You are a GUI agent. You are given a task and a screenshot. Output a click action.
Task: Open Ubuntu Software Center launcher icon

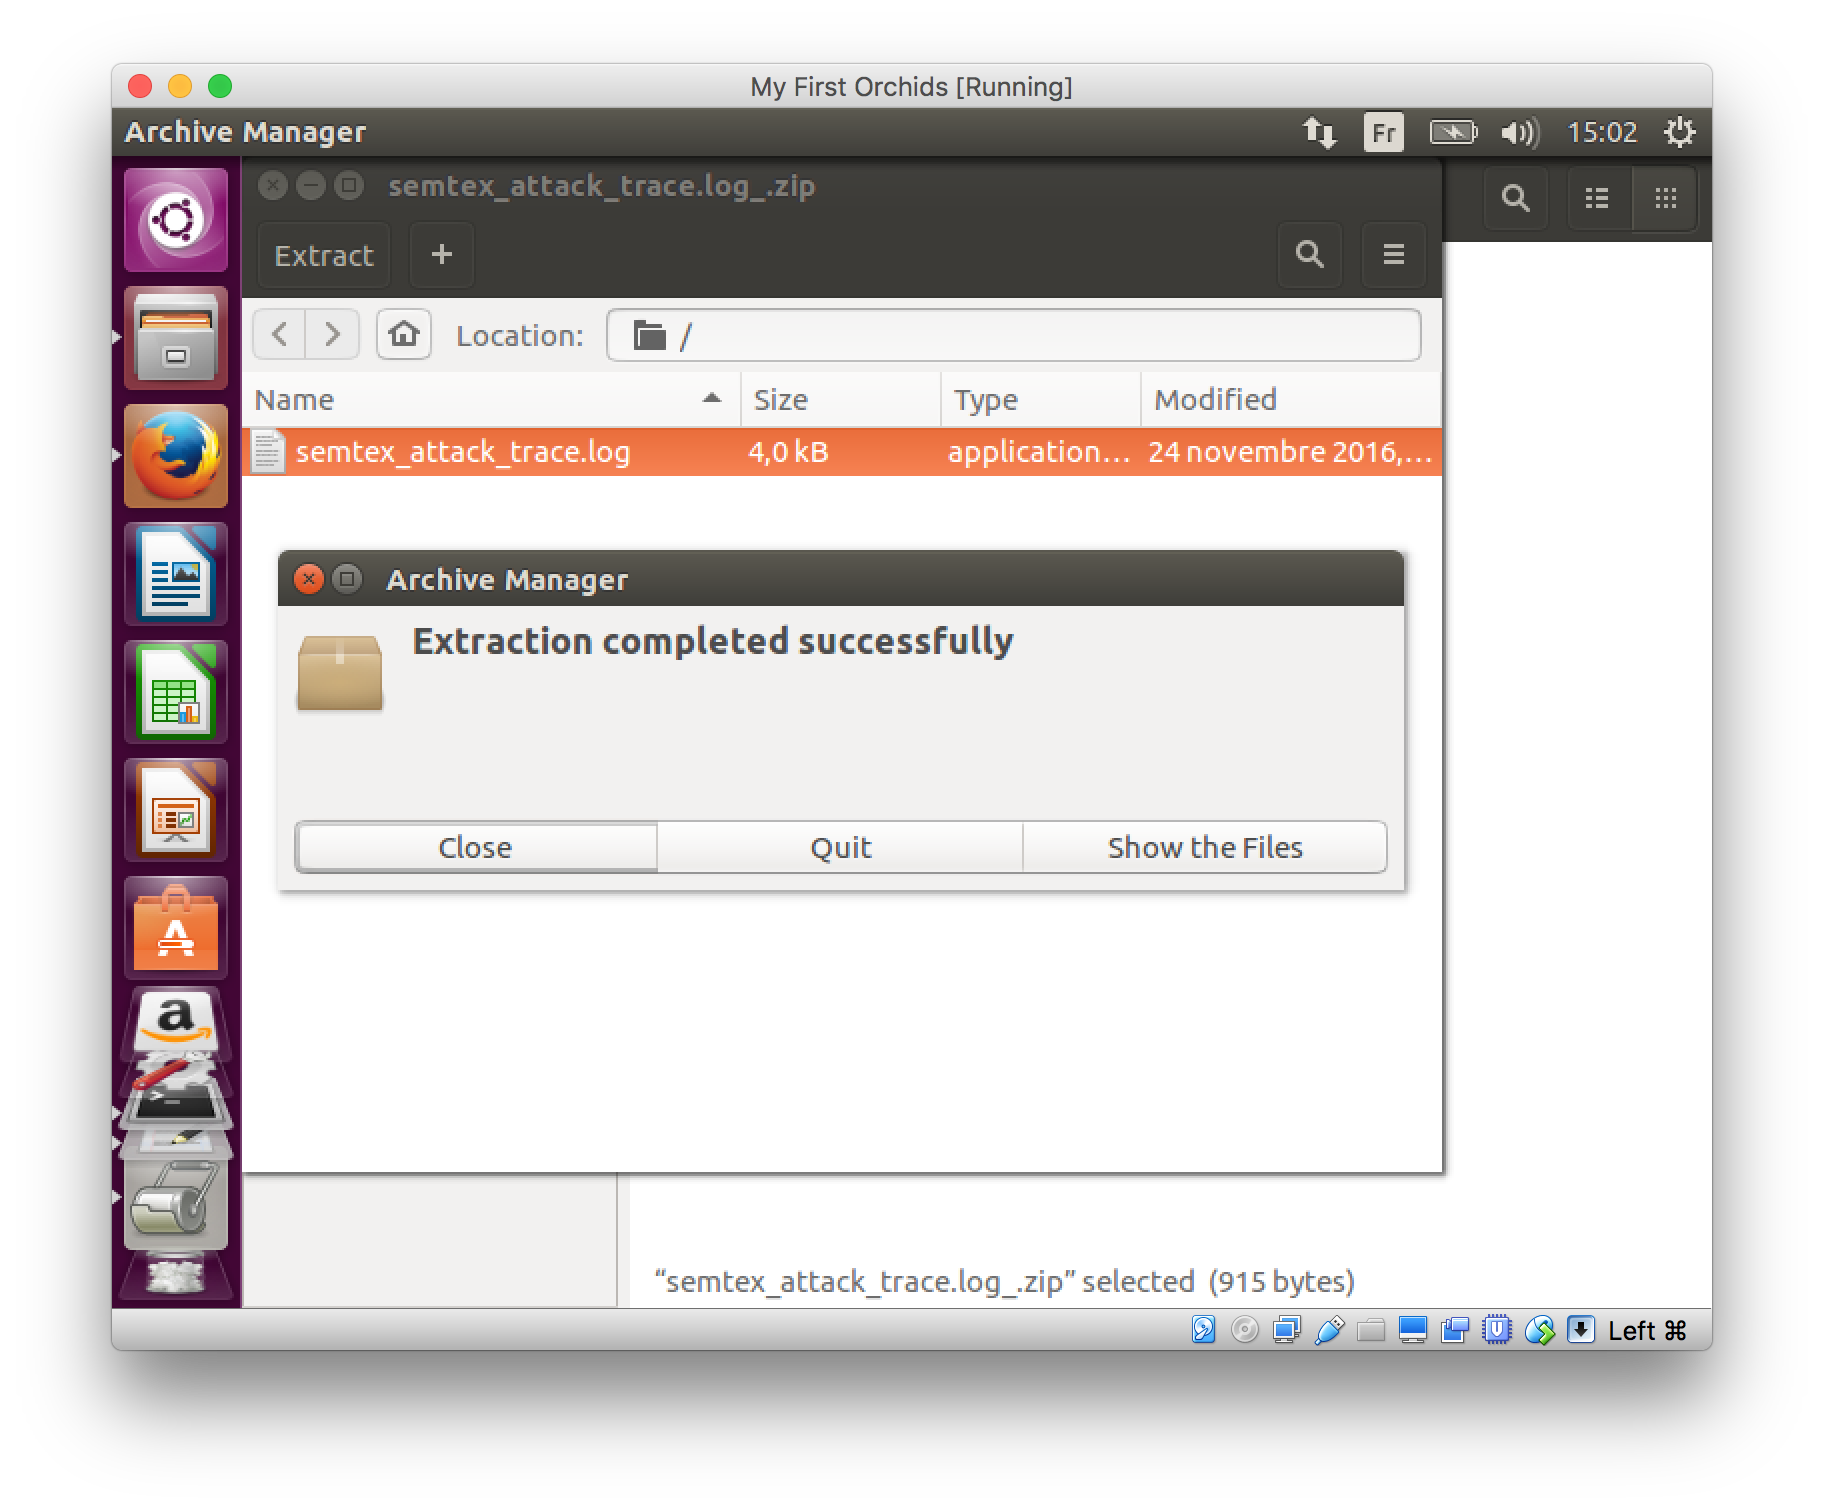pyautogui.click(x=176, y=928)
